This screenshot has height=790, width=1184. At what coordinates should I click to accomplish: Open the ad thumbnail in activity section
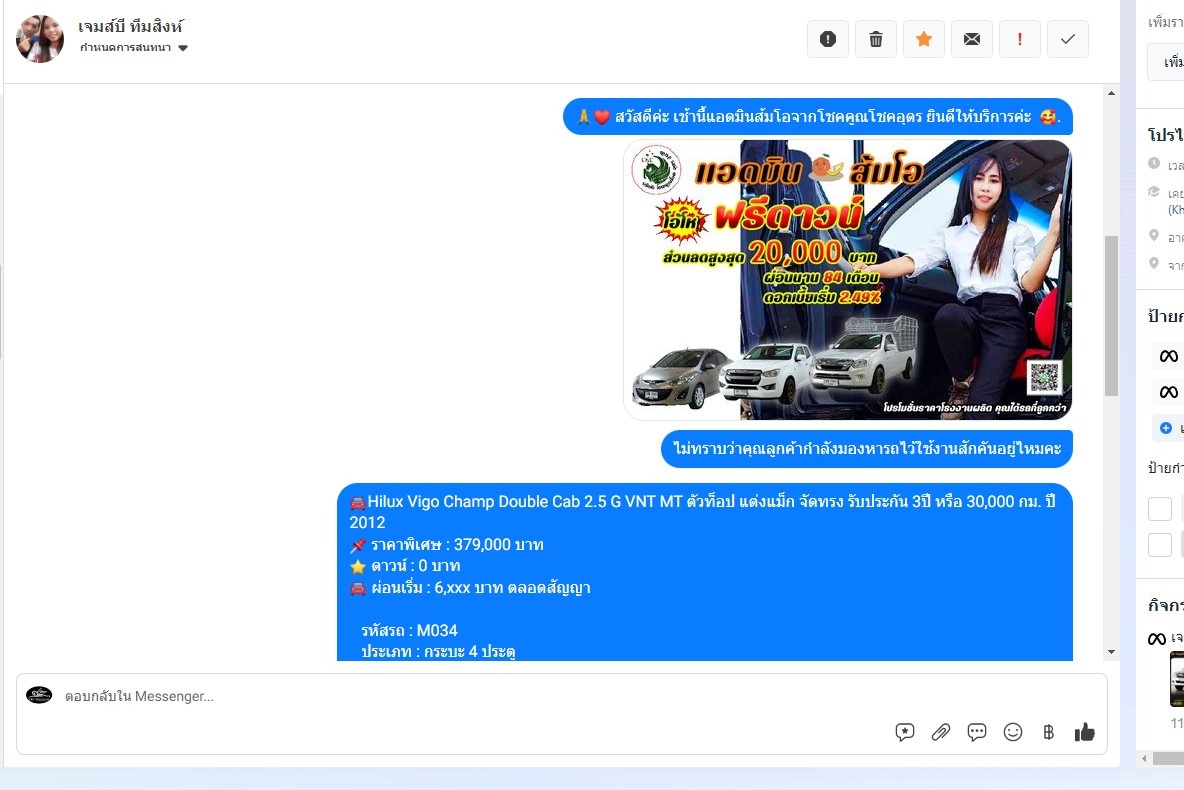[x=1176, y=680]
